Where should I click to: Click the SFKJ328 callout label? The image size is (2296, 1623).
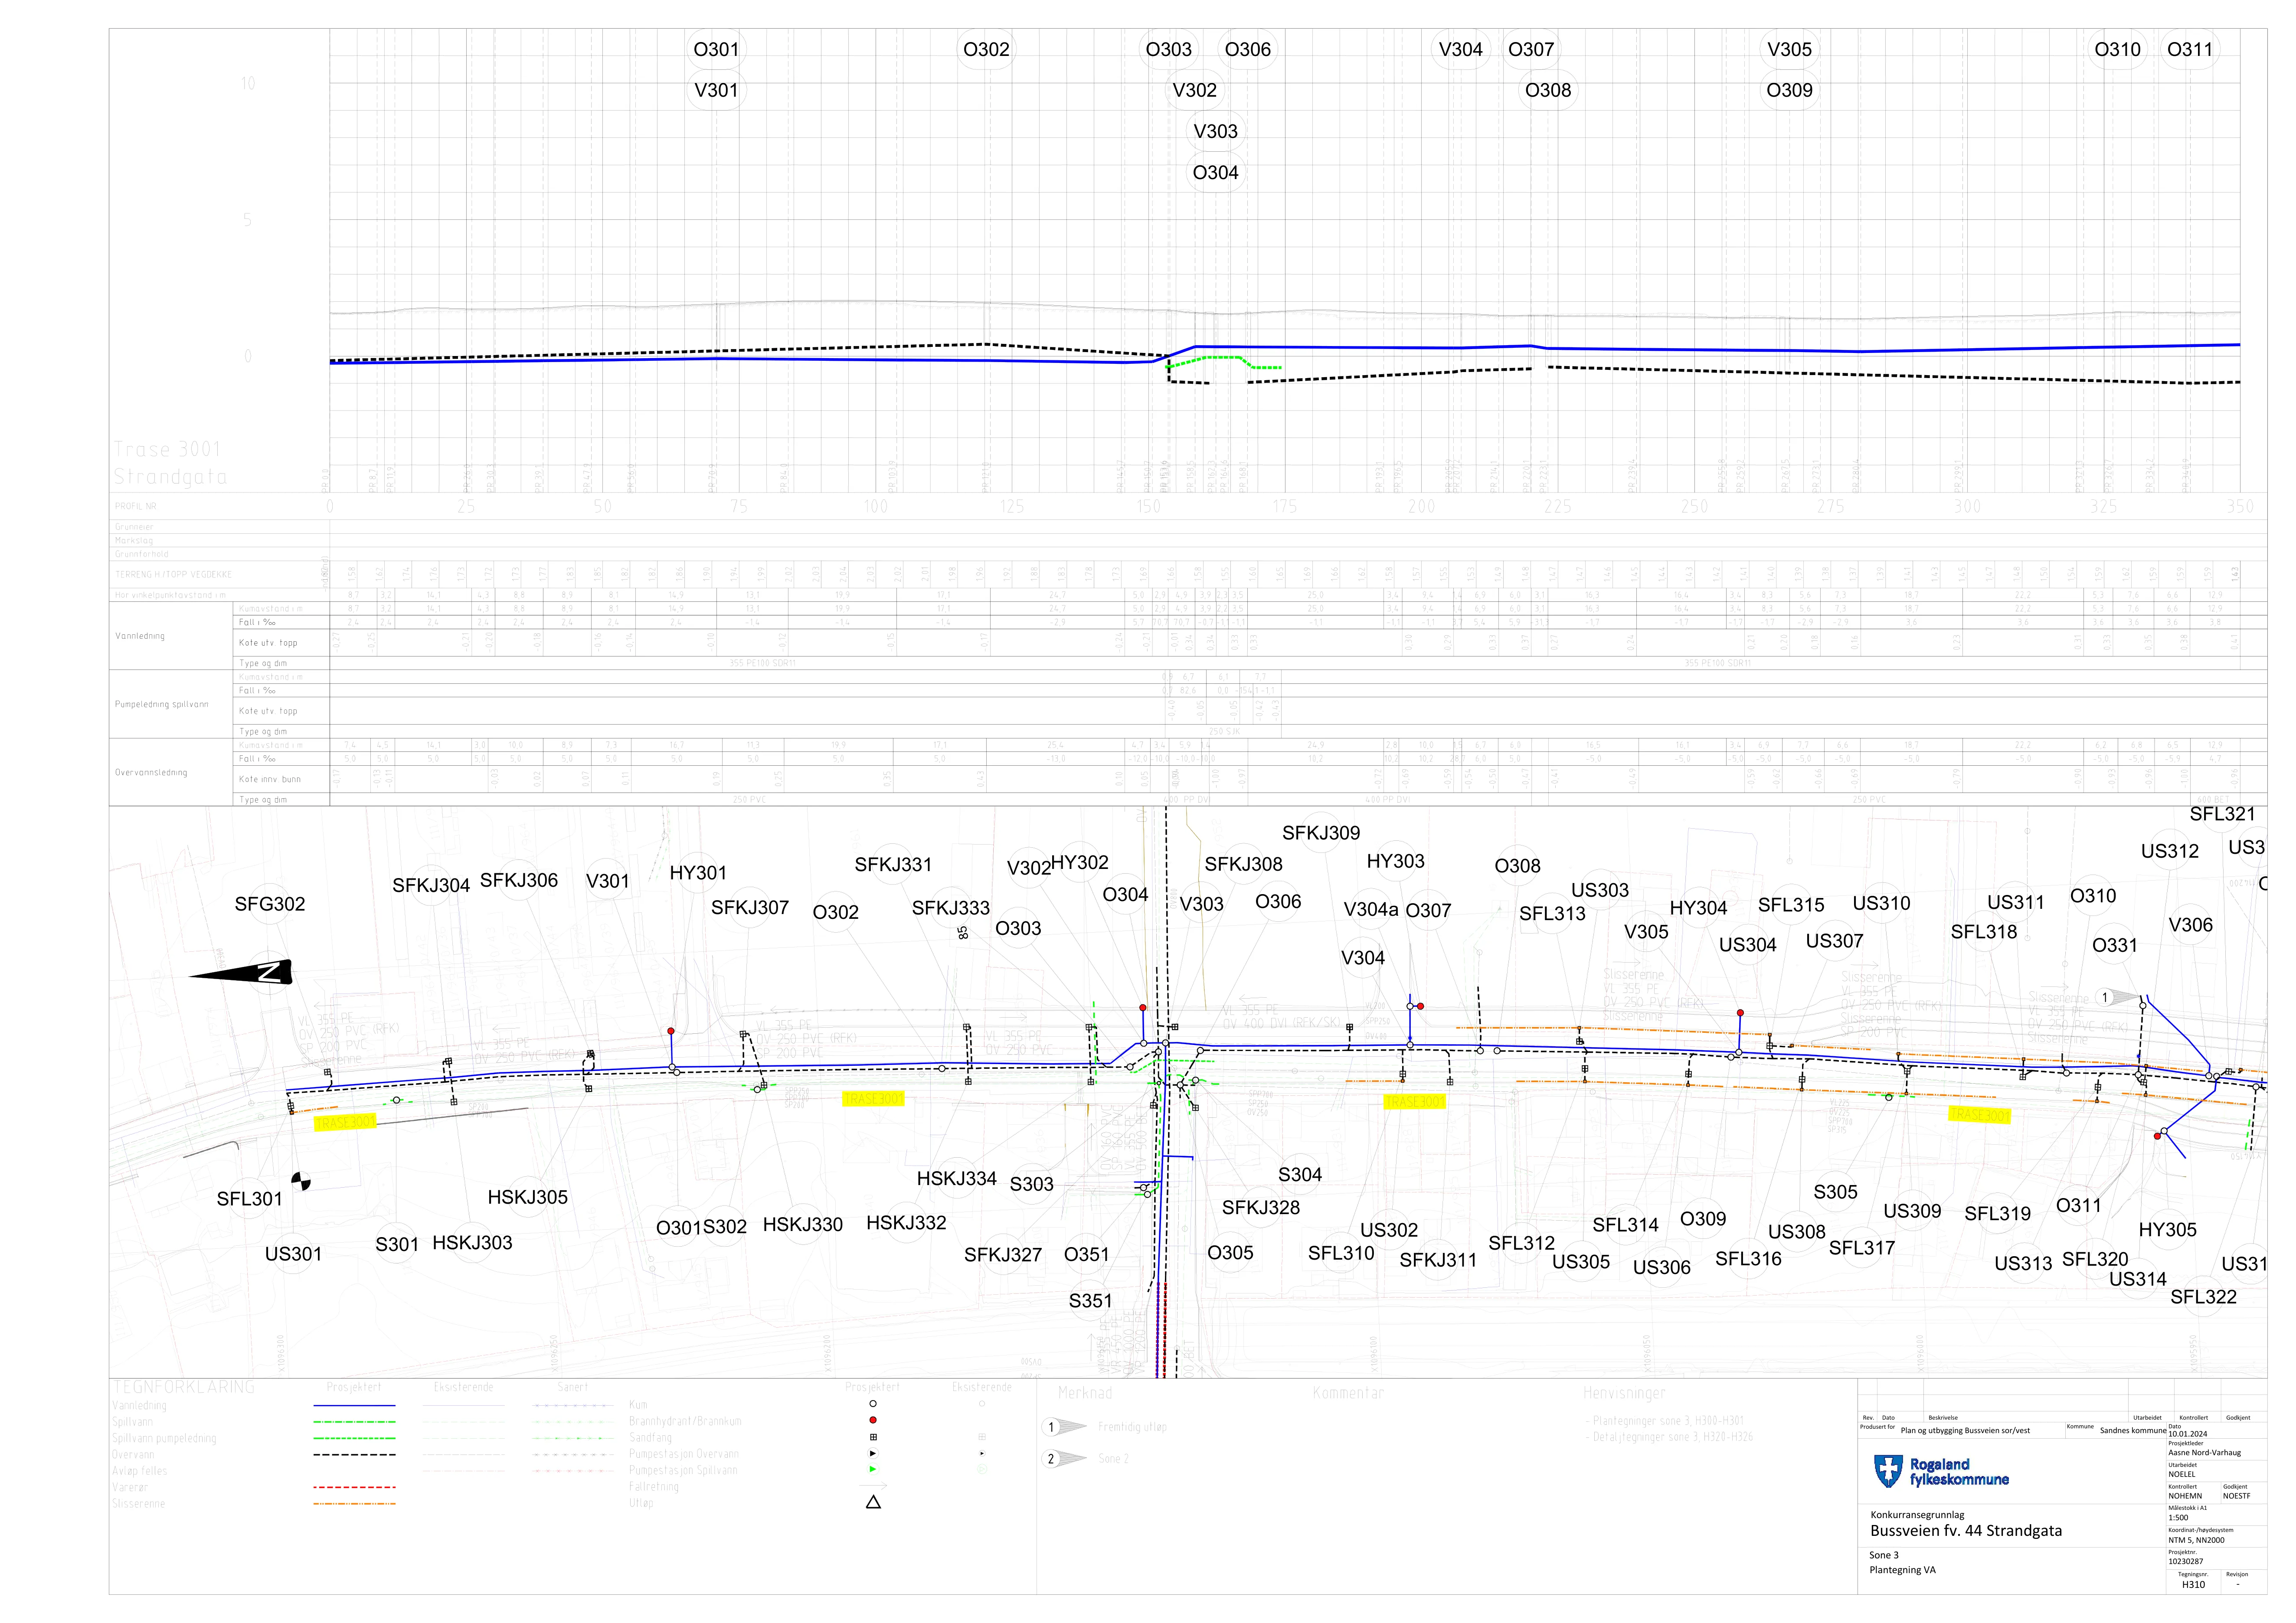1261,1208
